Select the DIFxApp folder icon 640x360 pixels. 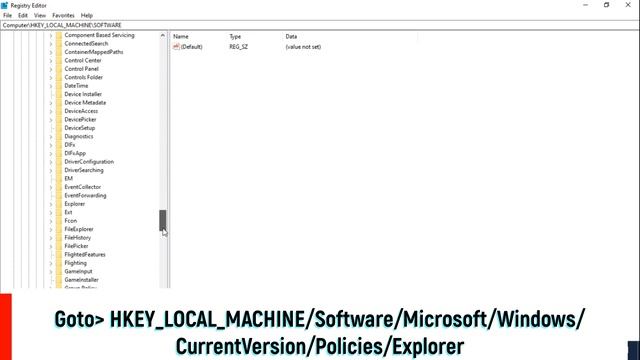click(x=59, y=153)
